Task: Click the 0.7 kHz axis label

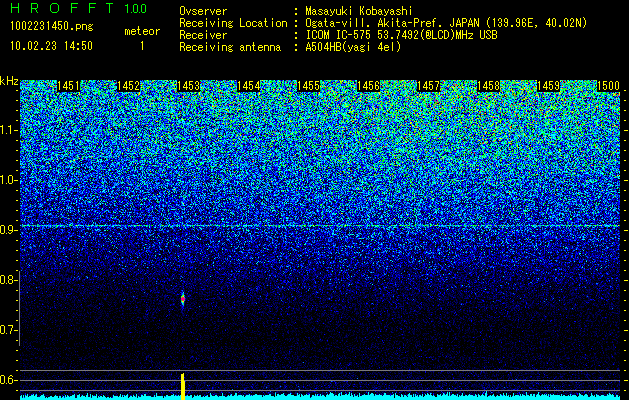Action: [x=8, y=330]
